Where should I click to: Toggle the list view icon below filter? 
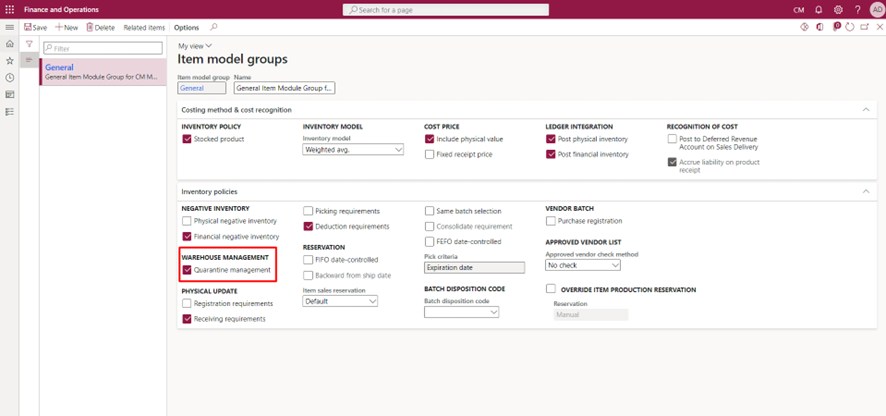tap(29, 59)
